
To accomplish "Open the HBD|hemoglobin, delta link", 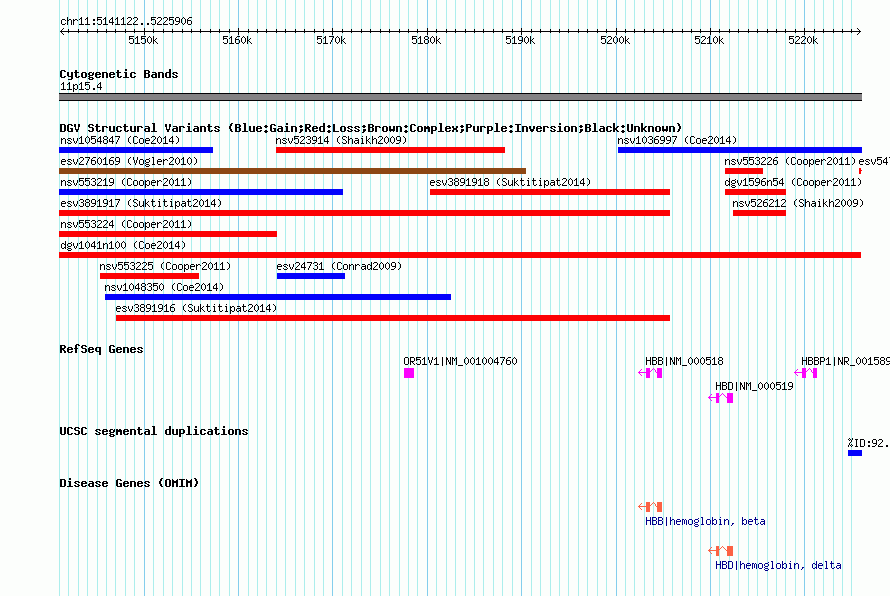I will [x=778, y=565].
